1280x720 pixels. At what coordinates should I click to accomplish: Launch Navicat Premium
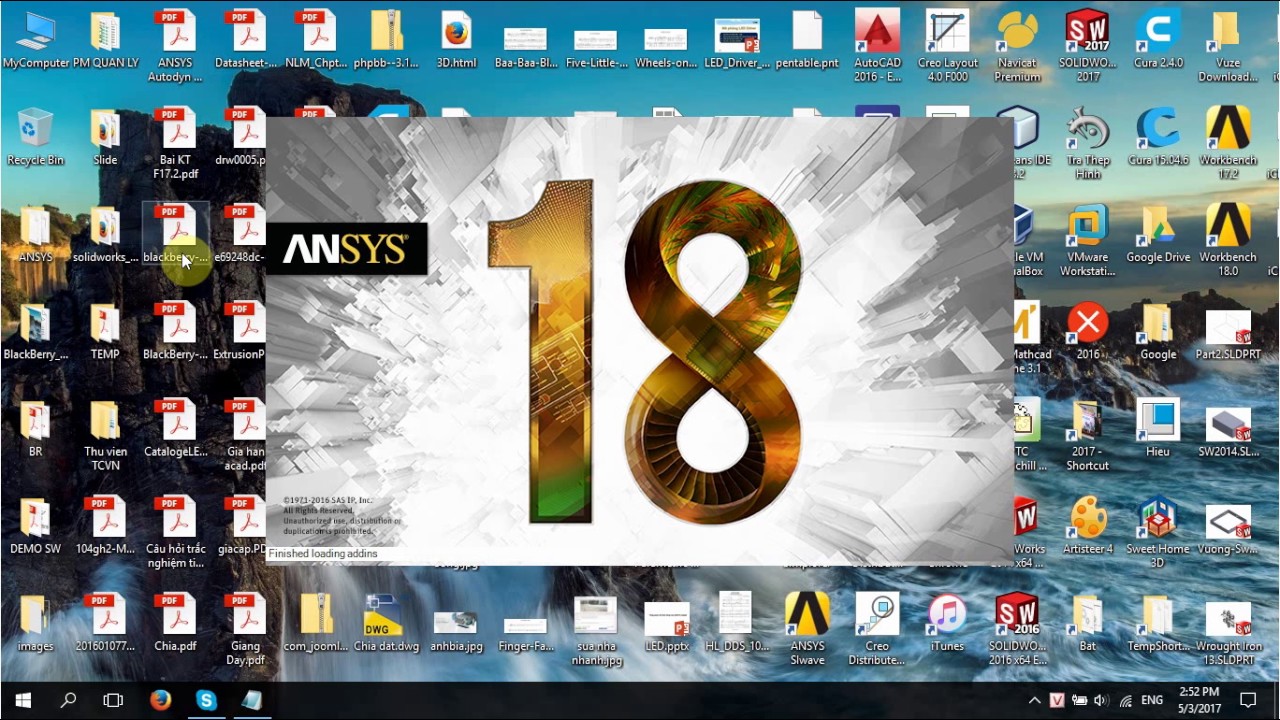[x=1017, y=46]
